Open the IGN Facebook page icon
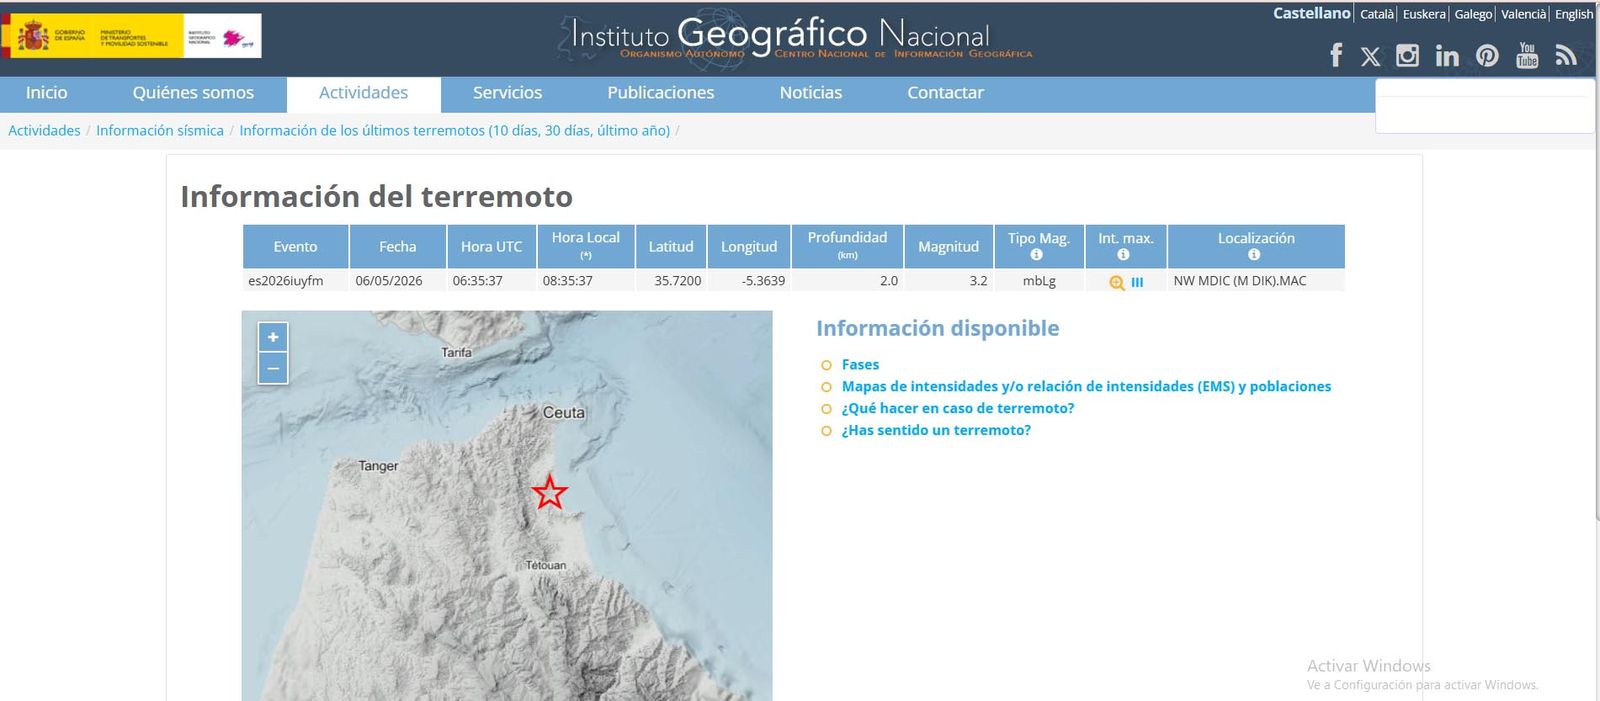The width and height of the screenshot is (1600, 701). tap(1336, 55)
